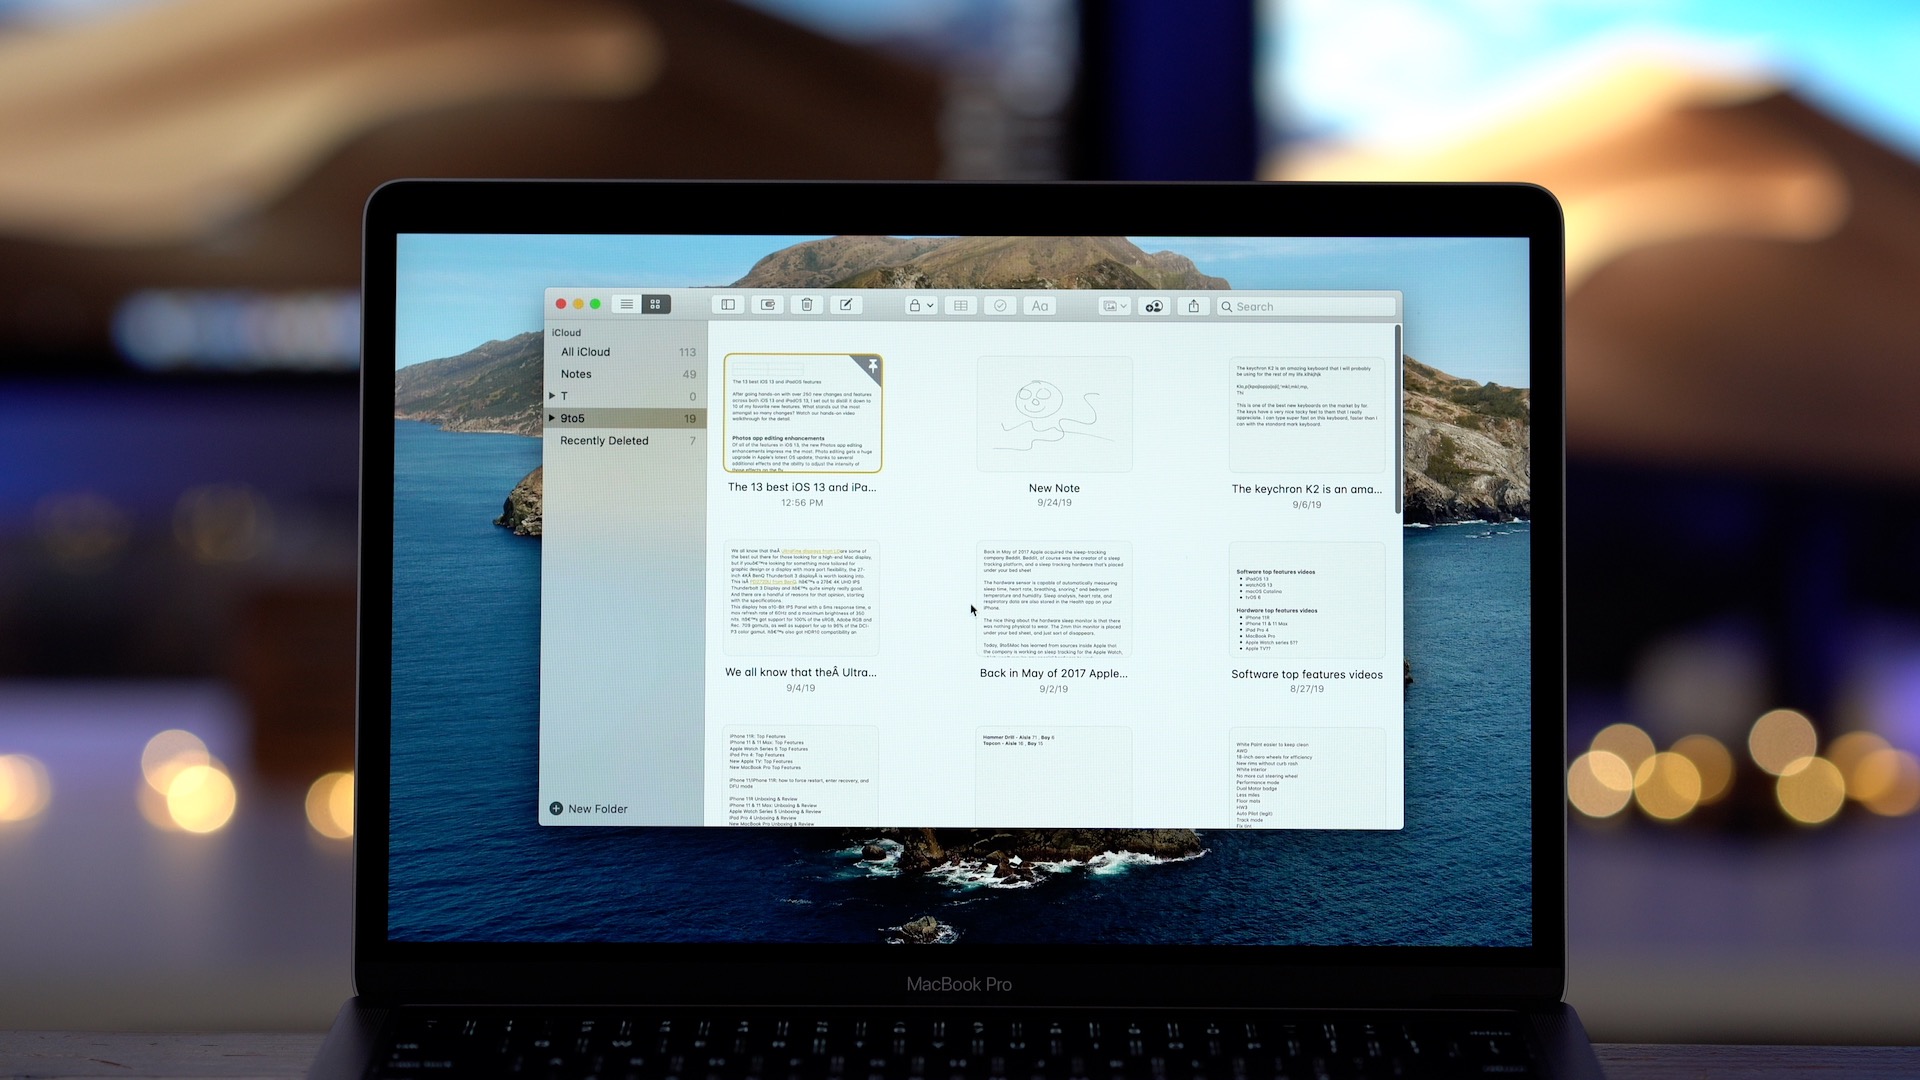Open the Aa text formatting options
1920x1080 pixels.
point(1039,305)
